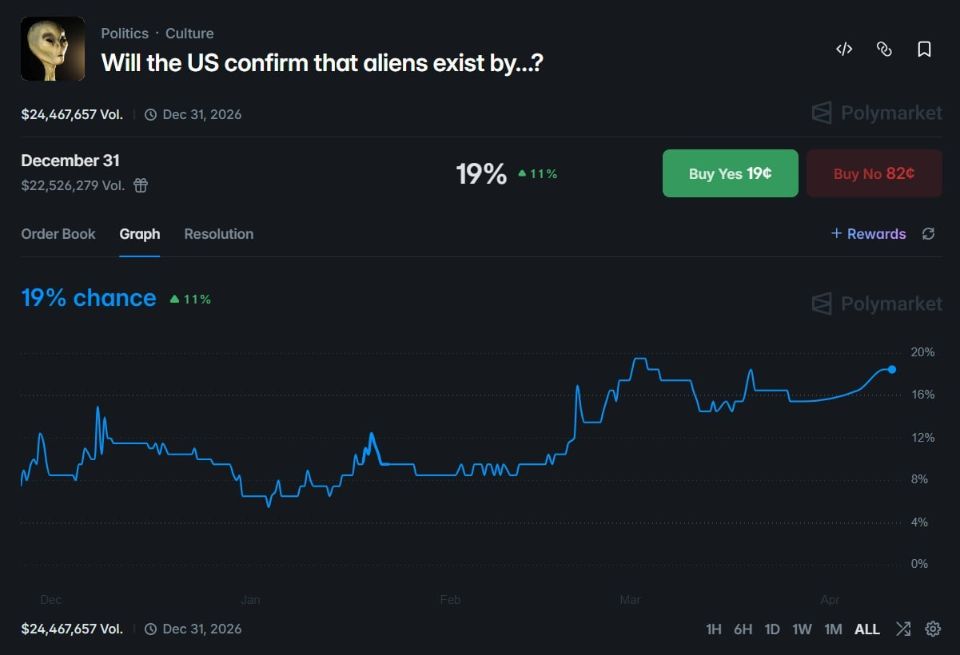Open rewards gift icon beside the volume
Image resolution: width=960 pixels, height=655 pixels.
tap(140, 186)
